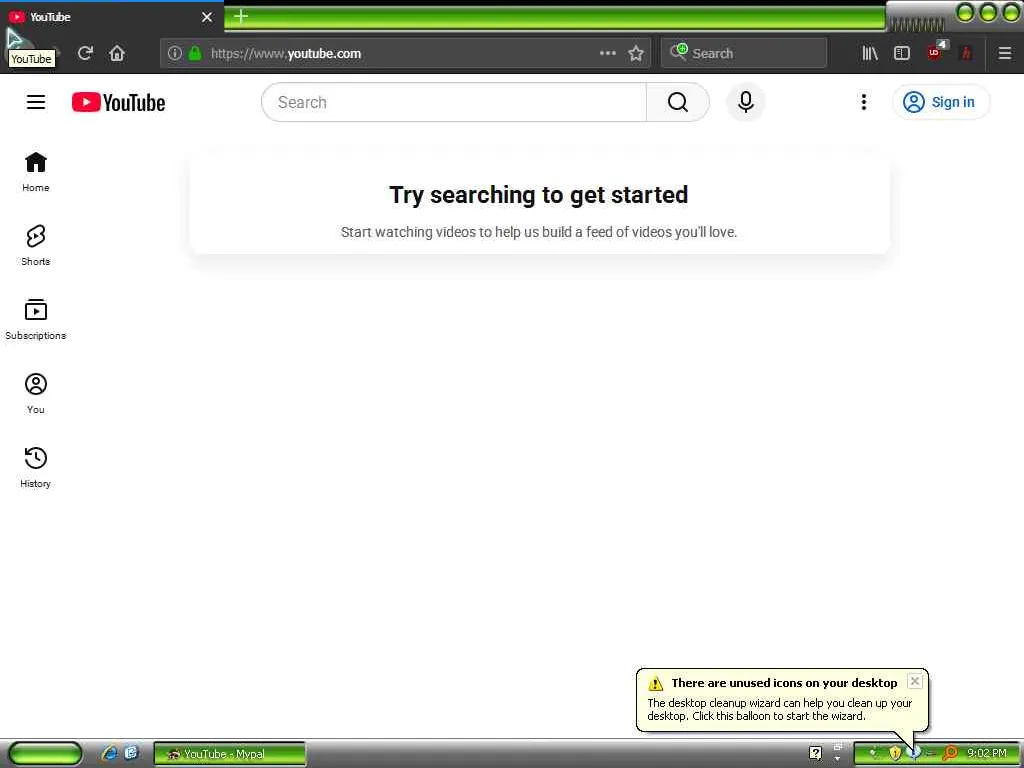Image resolution: width=1024 pixels, height=768 pixels.
Task: Open a new tab with plus button
Action: [x=241, y=16]
